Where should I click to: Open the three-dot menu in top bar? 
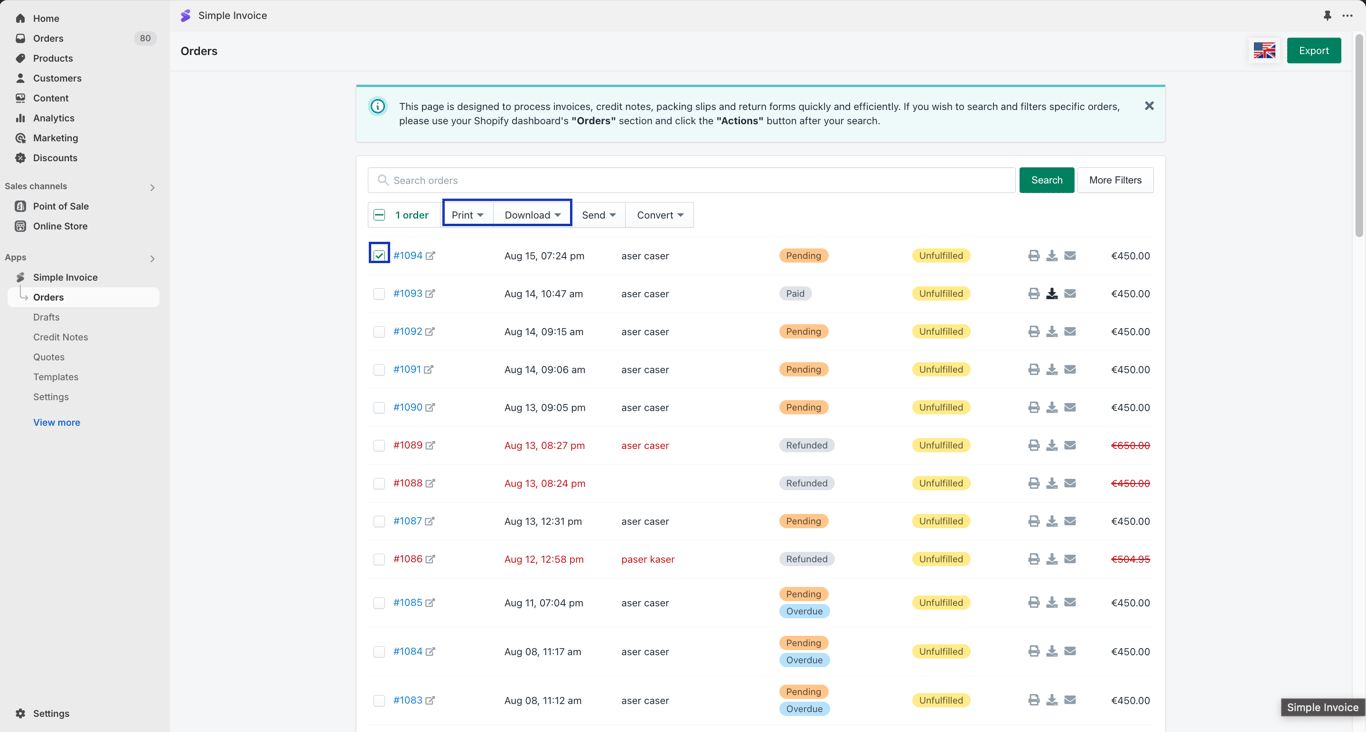[x=1347, y=16]
